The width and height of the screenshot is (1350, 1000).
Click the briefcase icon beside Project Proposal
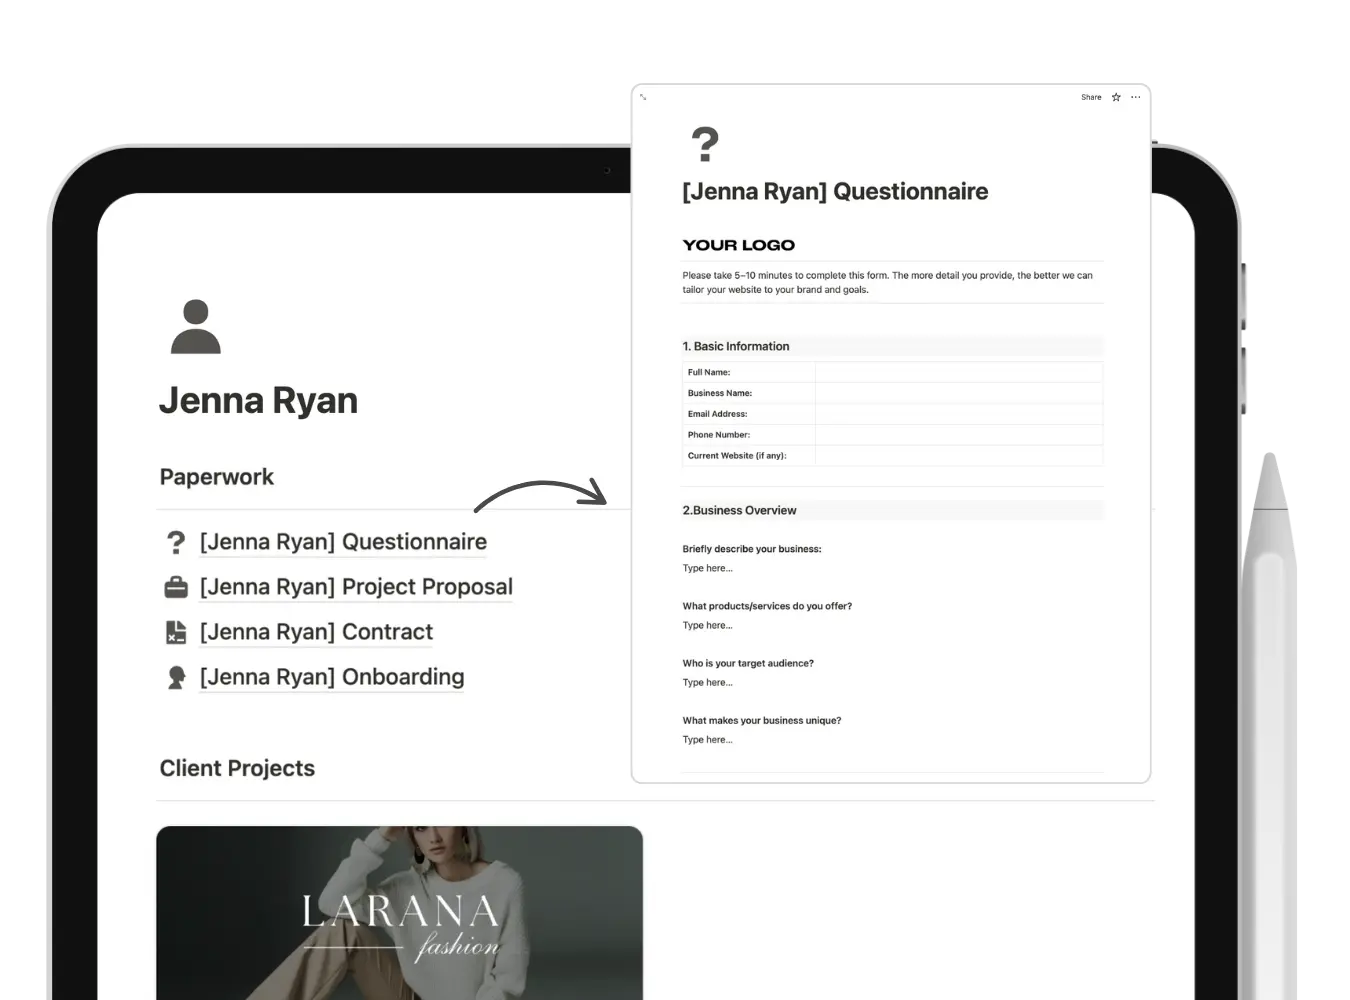176,587
